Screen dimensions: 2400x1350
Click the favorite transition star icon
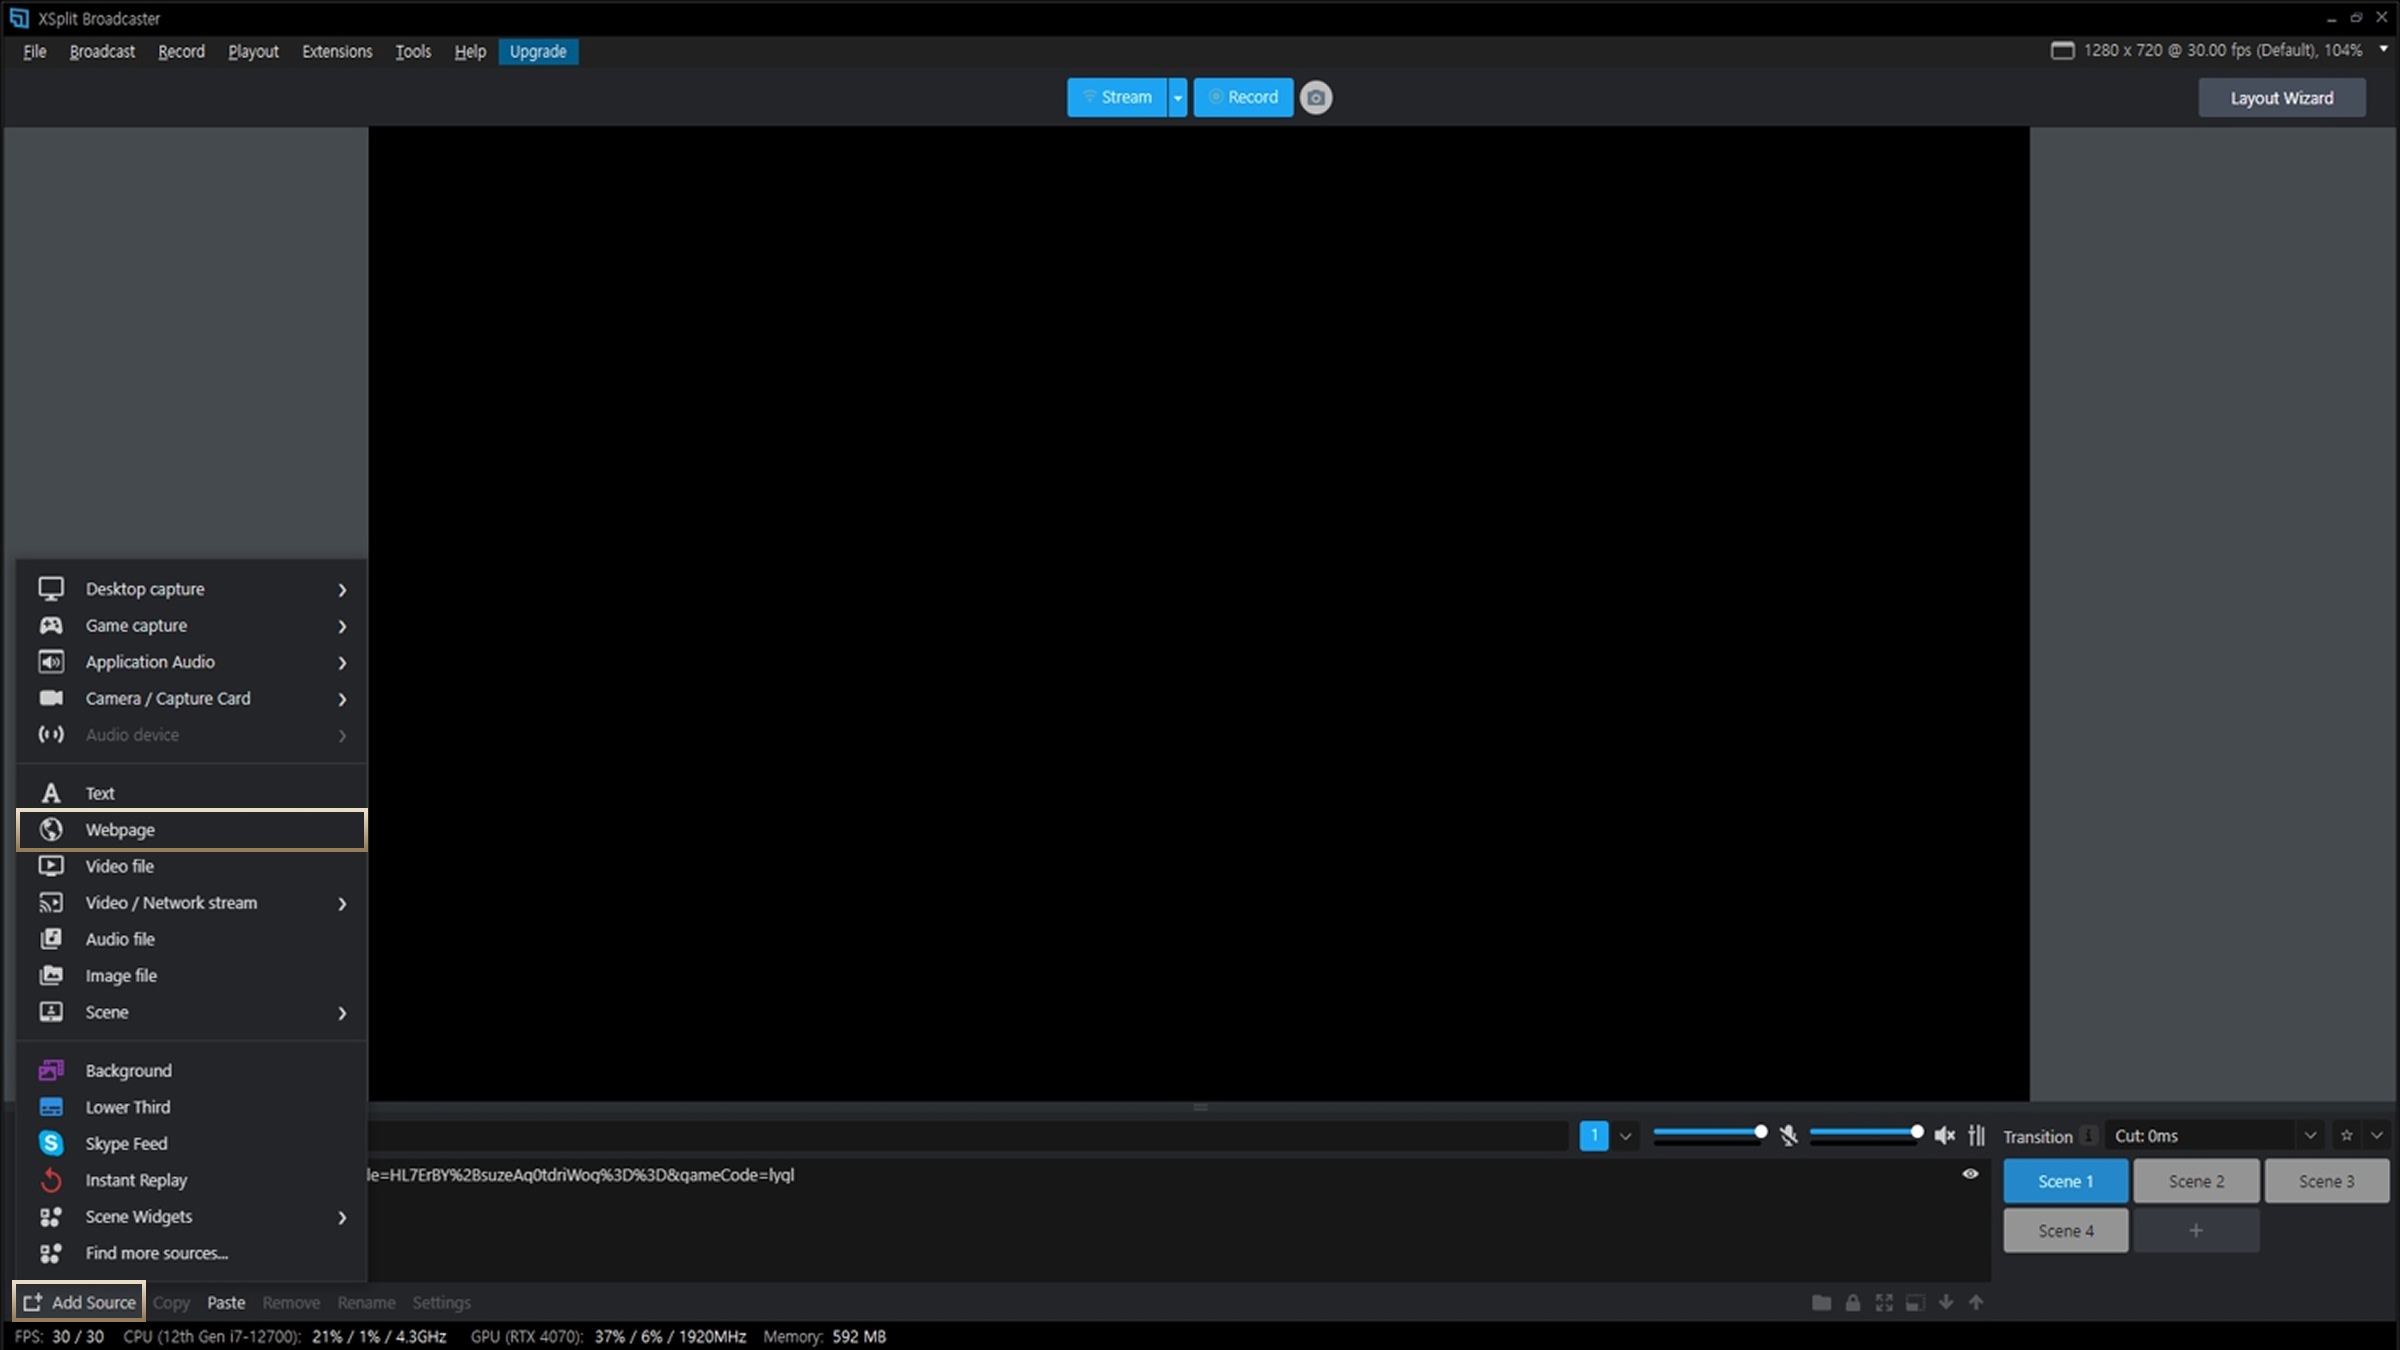pyautogui.click(x=2347, y=1135)
